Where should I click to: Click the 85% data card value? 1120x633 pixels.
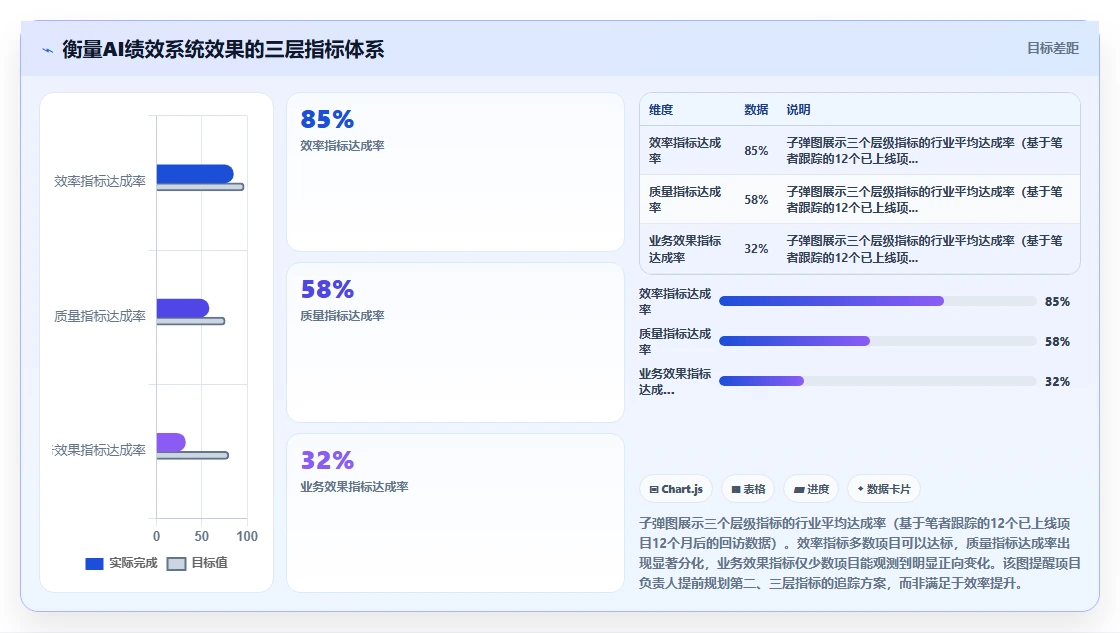(327, 119)
